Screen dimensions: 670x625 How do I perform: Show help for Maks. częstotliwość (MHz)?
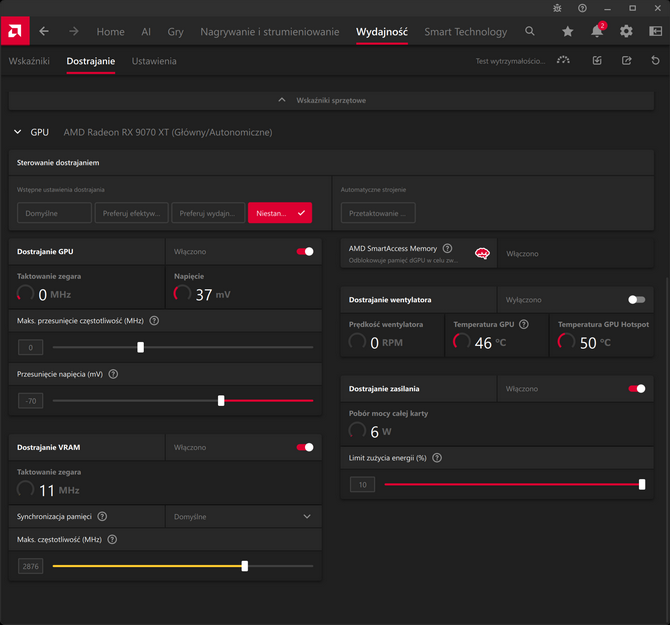112,539
